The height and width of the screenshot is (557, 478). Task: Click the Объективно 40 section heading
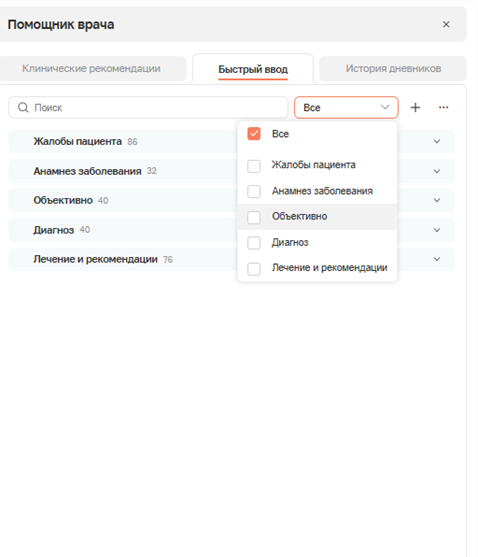pos(71,200)
